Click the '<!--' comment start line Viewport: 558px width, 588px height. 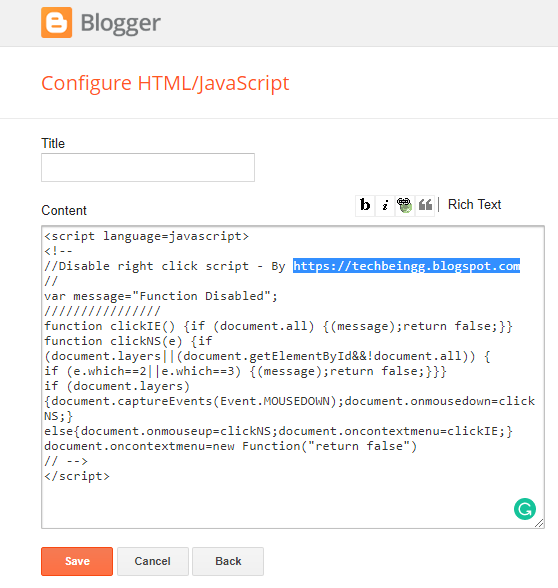58,251
